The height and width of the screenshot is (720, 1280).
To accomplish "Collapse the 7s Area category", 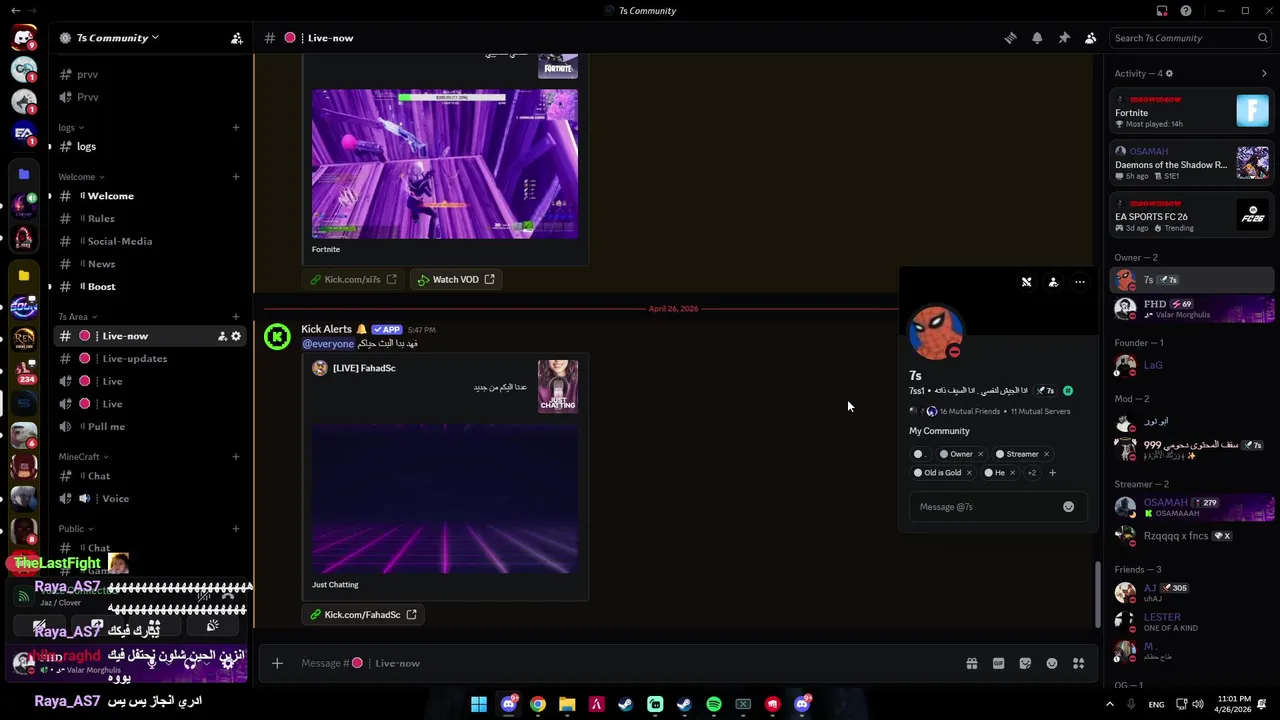I will [x=77, y=317].
